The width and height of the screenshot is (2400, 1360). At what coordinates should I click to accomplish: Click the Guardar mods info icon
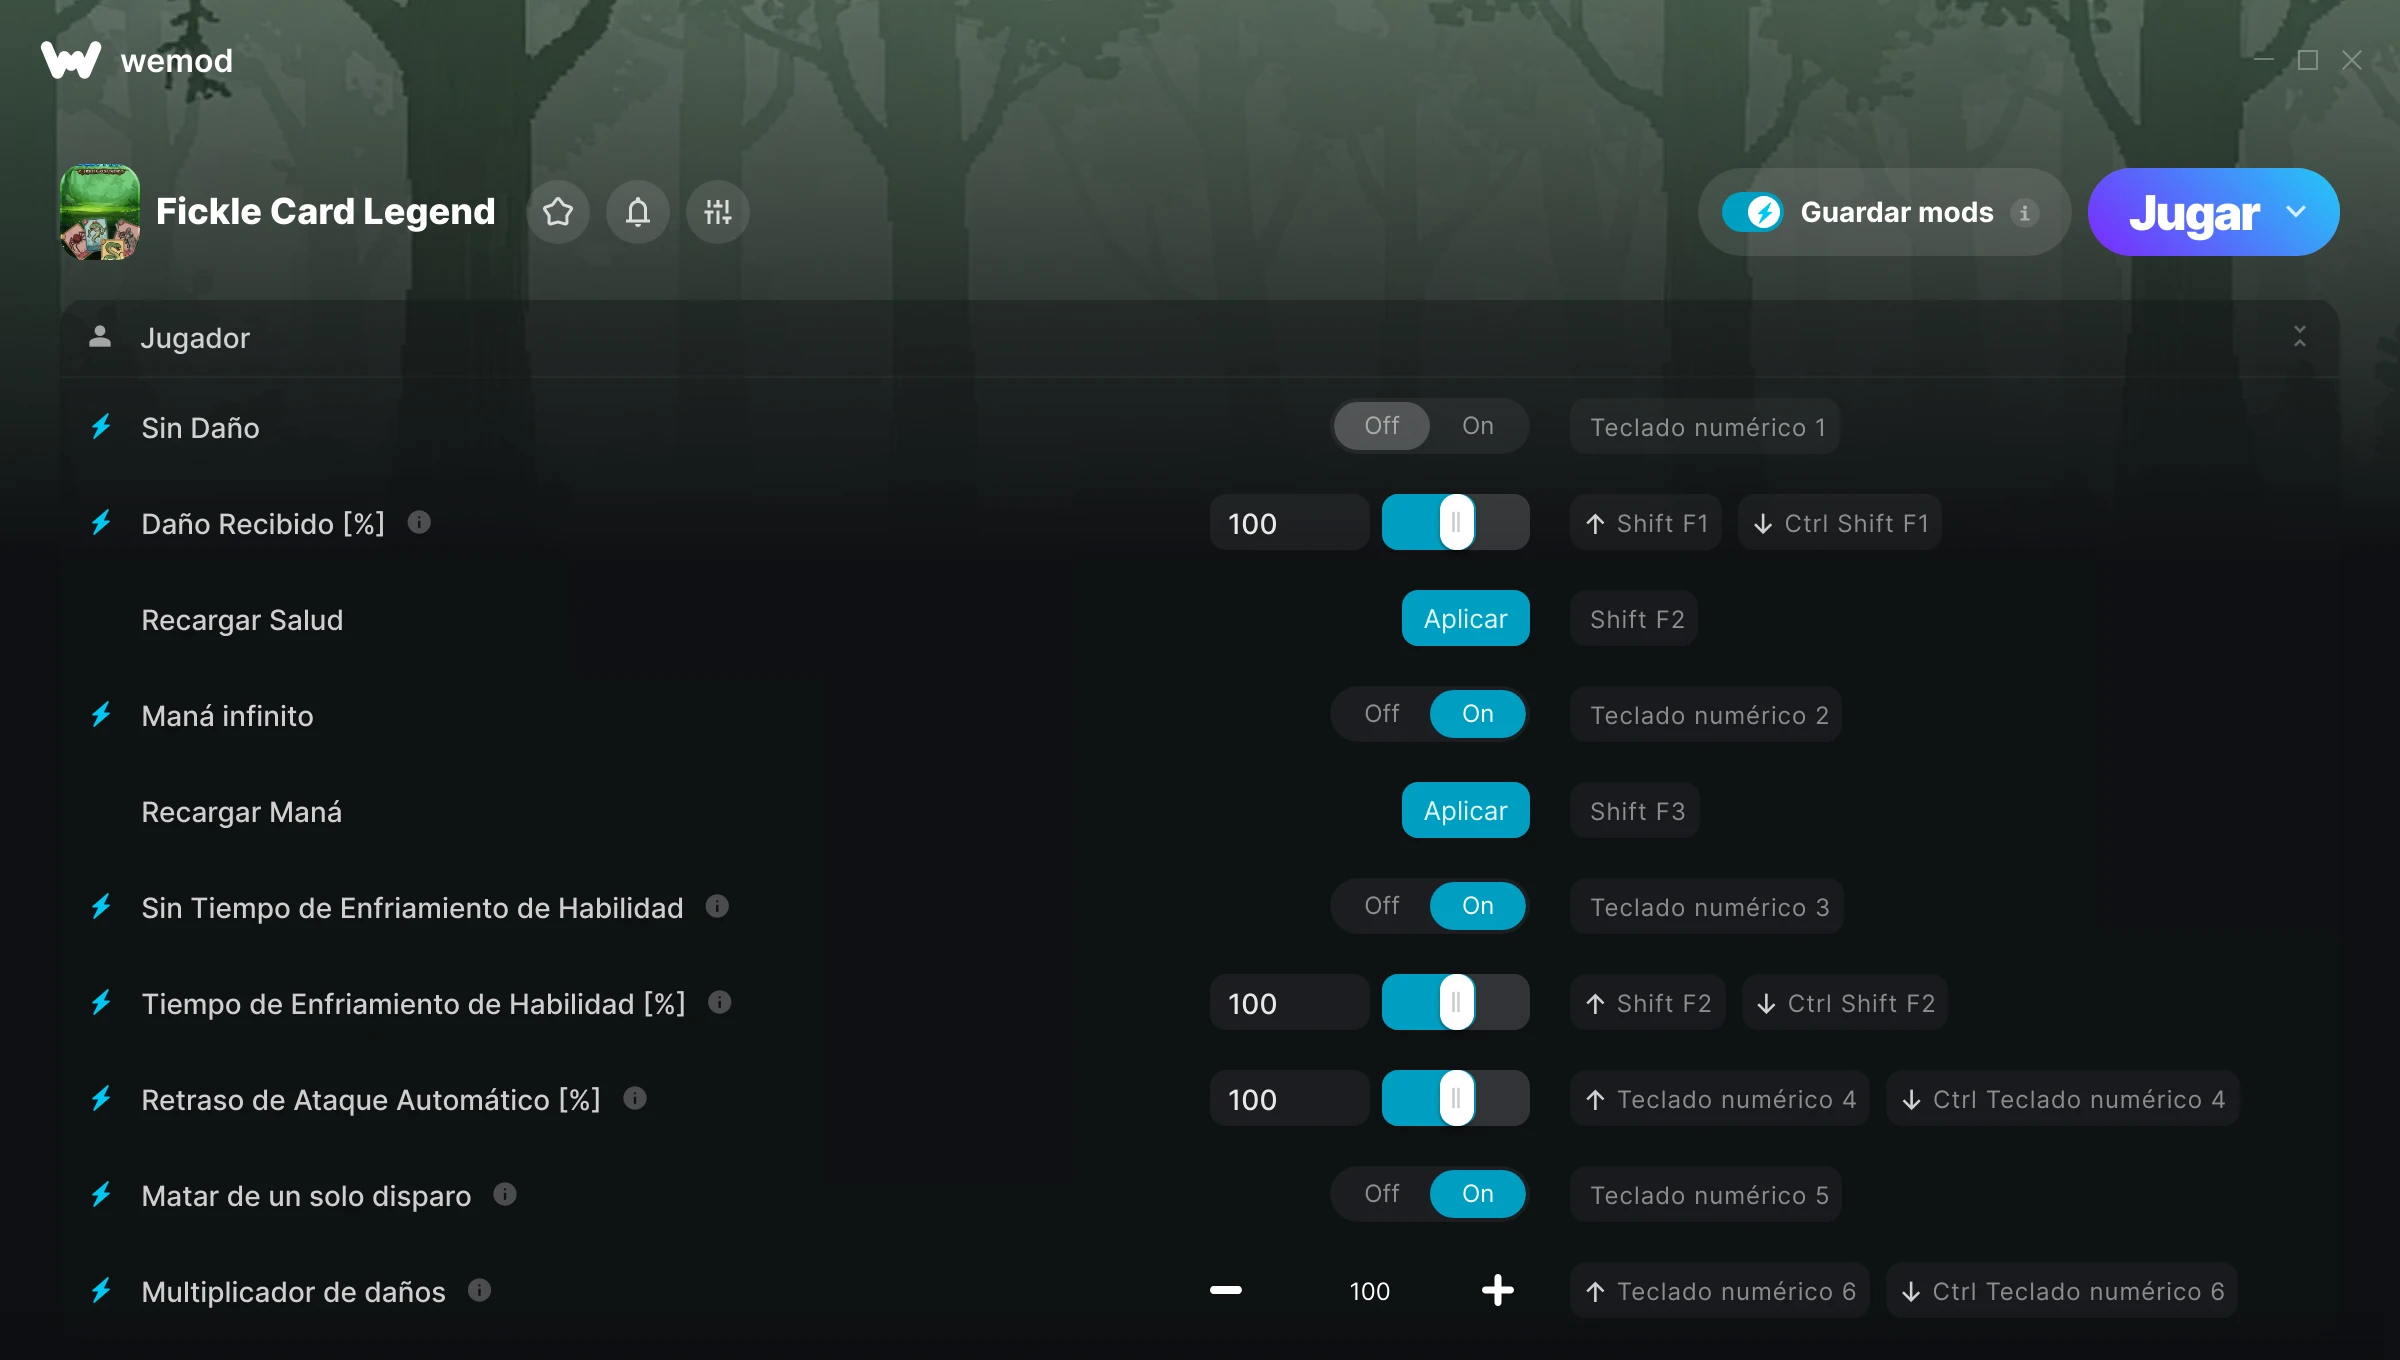click(x=2025, y=212)
